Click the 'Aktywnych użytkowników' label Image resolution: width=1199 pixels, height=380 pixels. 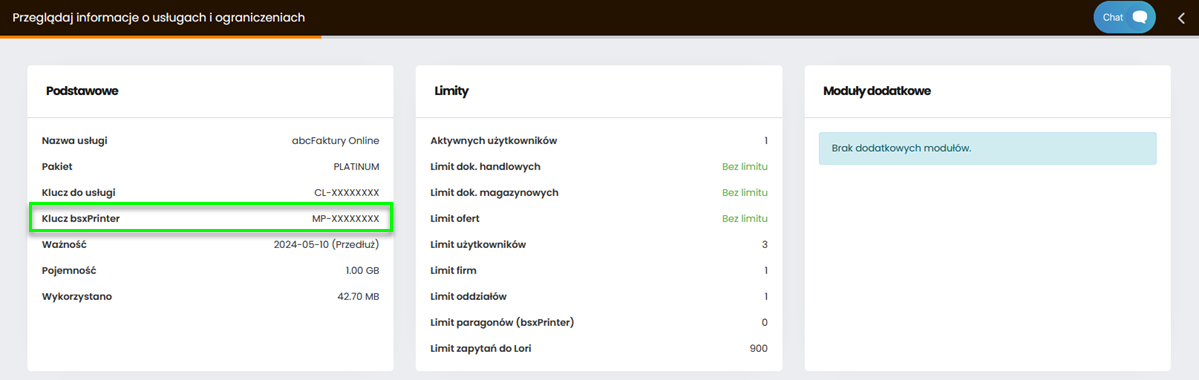494,141
